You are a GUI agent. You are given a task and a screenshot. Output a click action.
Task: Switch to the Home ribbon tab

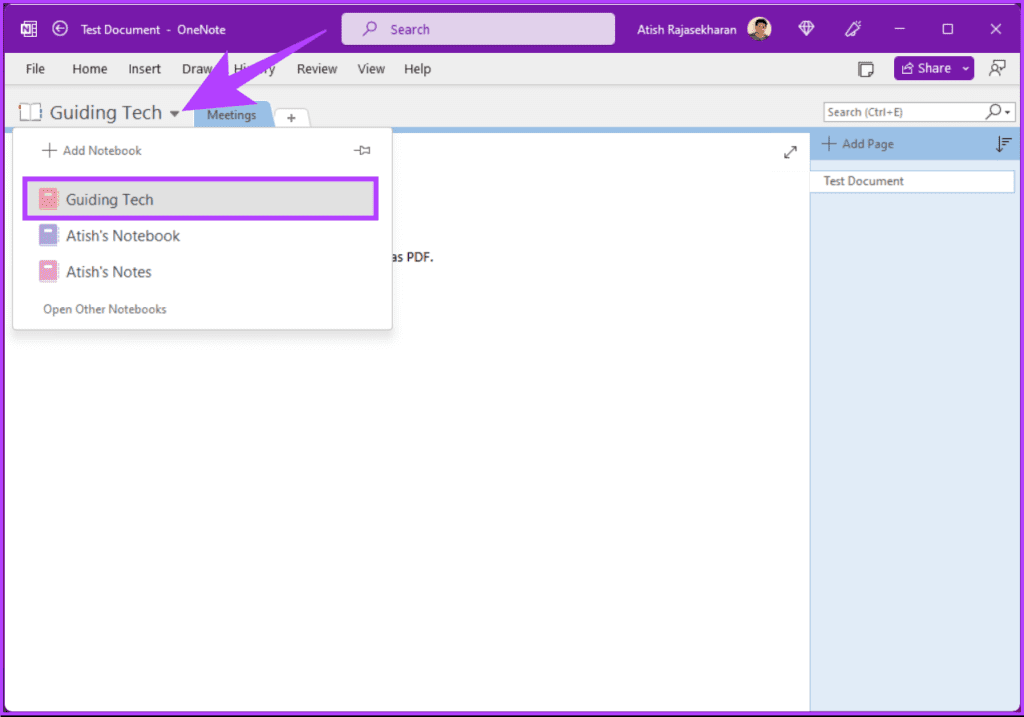coord(89,69)
